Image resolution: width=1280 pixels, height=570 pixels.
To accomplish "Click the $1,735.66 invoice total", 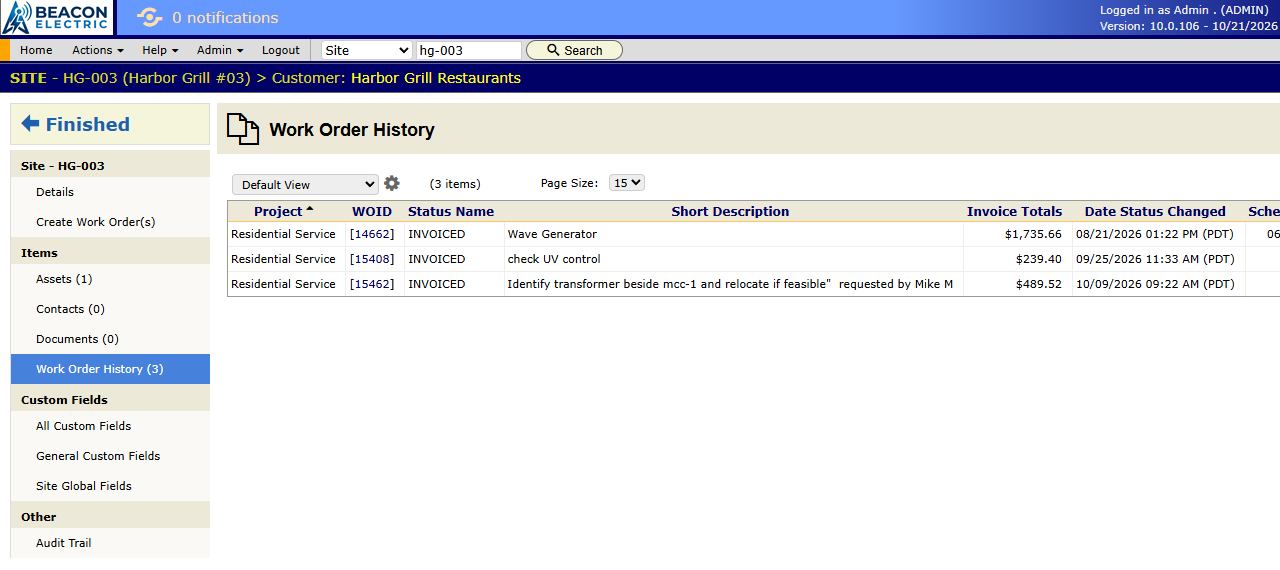I will point(1033,234).
